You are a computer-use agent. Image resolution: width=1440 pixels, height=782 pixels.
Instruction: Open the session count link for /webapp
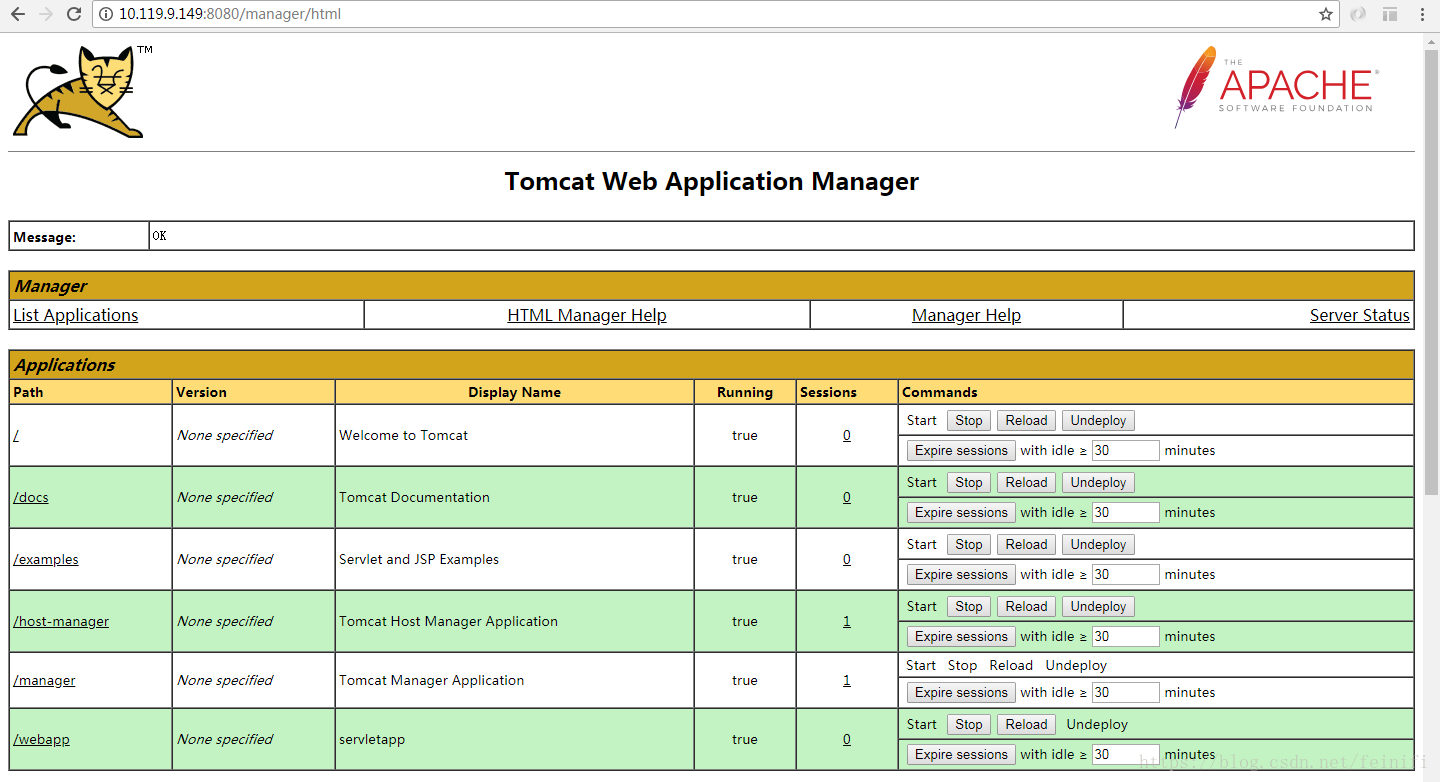coord(847,739)
